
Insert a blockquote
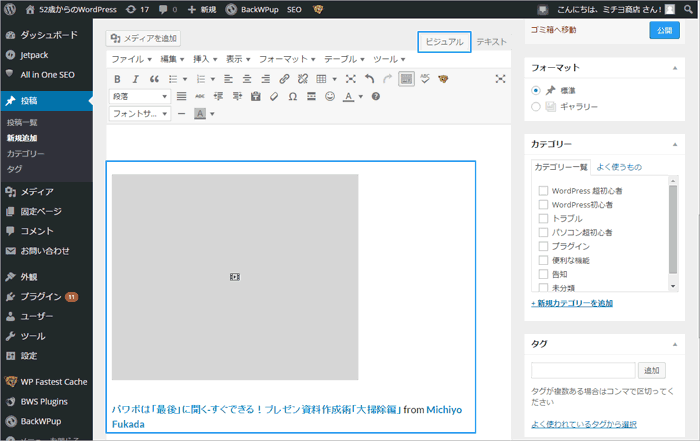coord(154,79)
